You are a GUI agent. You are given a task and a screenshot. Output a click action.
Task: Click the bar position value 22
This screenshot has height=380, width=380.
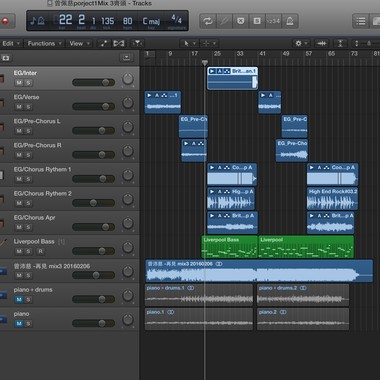(x=65, y=20)
